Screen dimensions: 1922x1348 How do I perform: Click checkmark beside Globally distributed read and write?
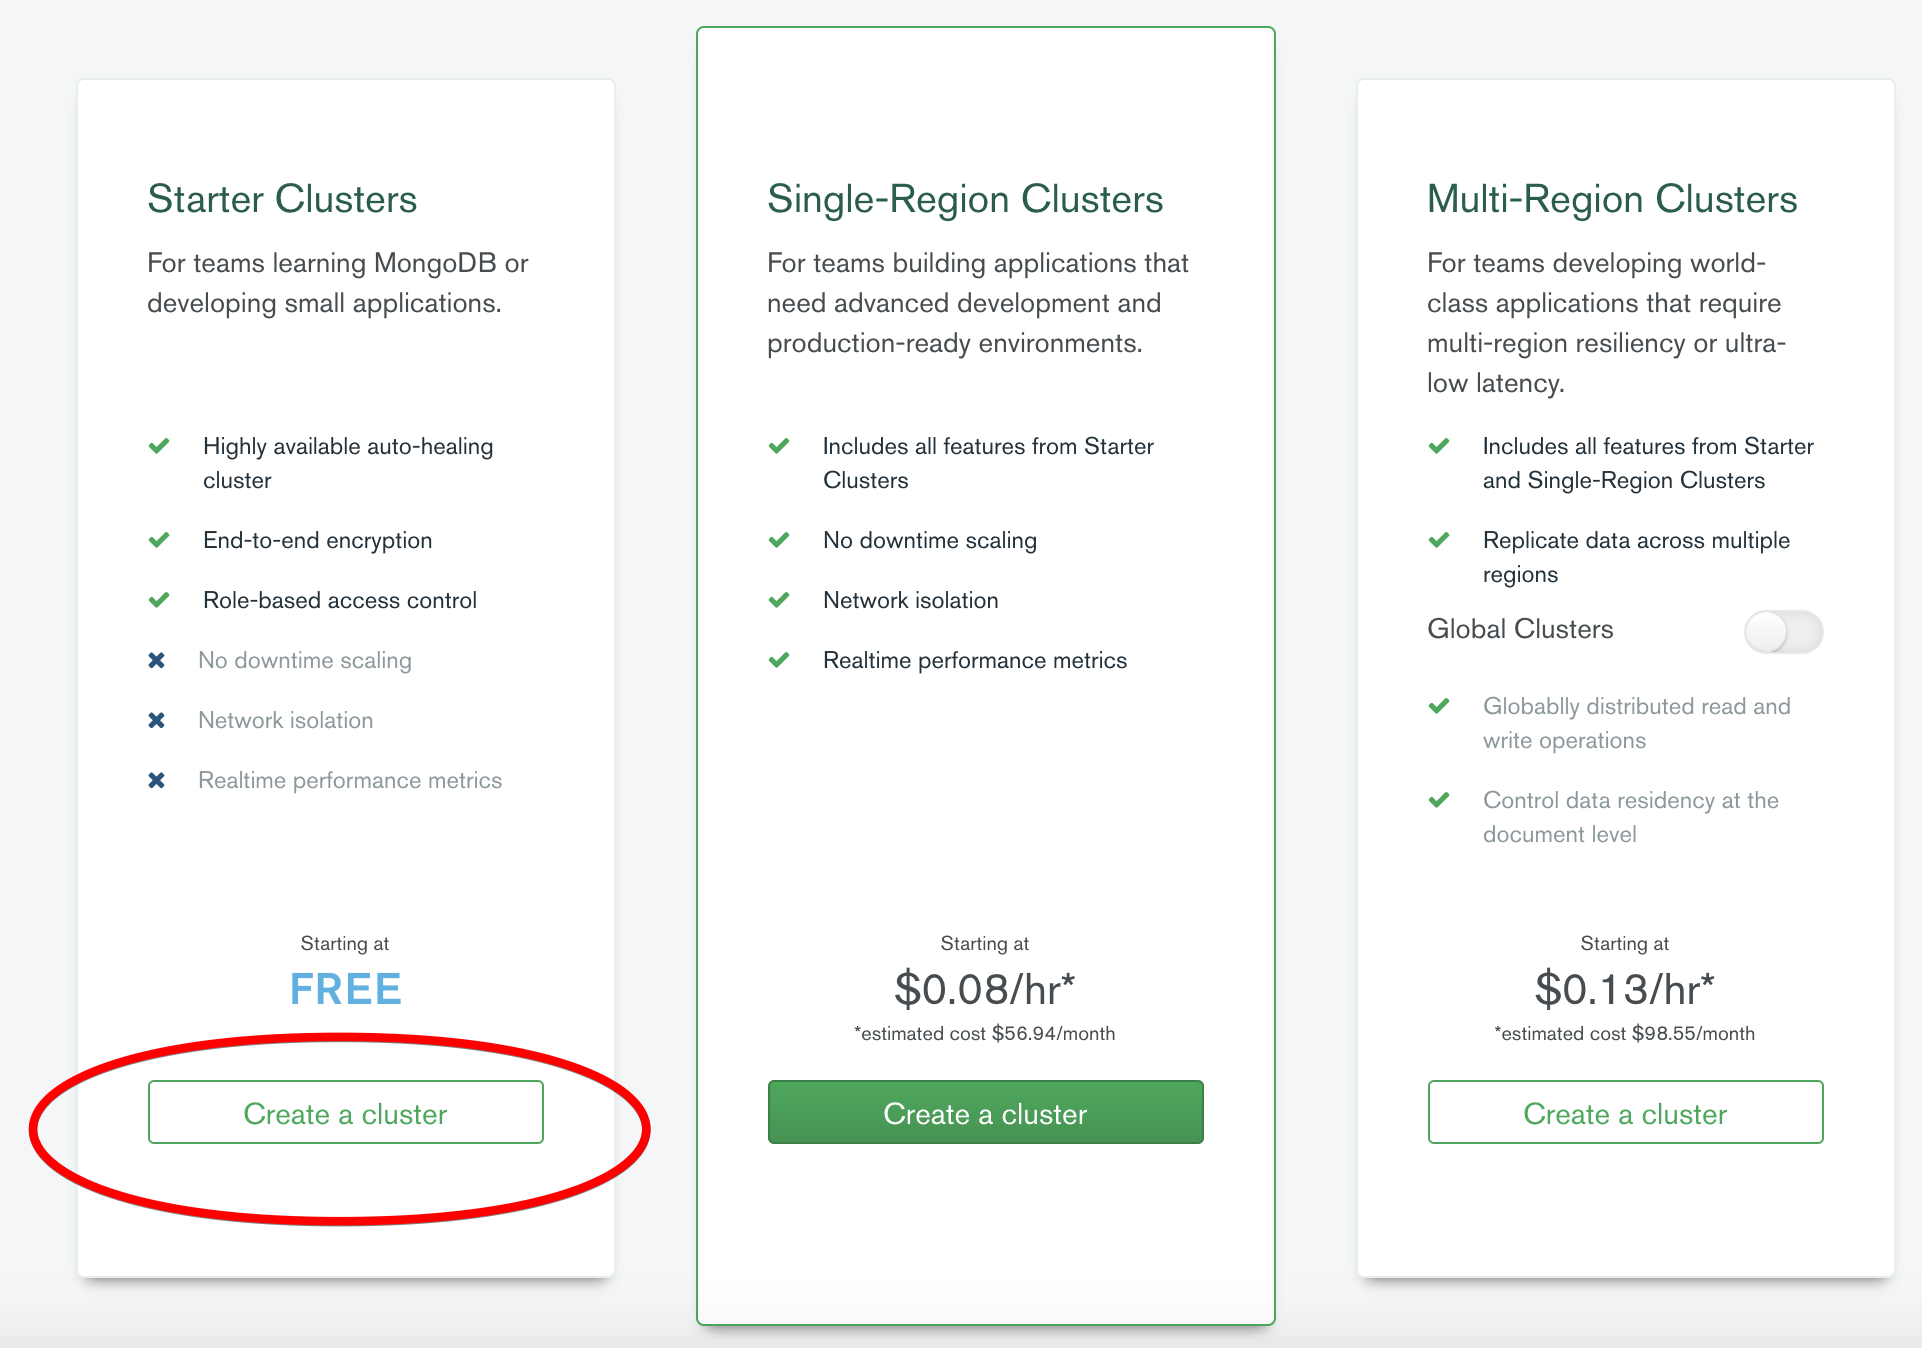[x=1439, y=706]
